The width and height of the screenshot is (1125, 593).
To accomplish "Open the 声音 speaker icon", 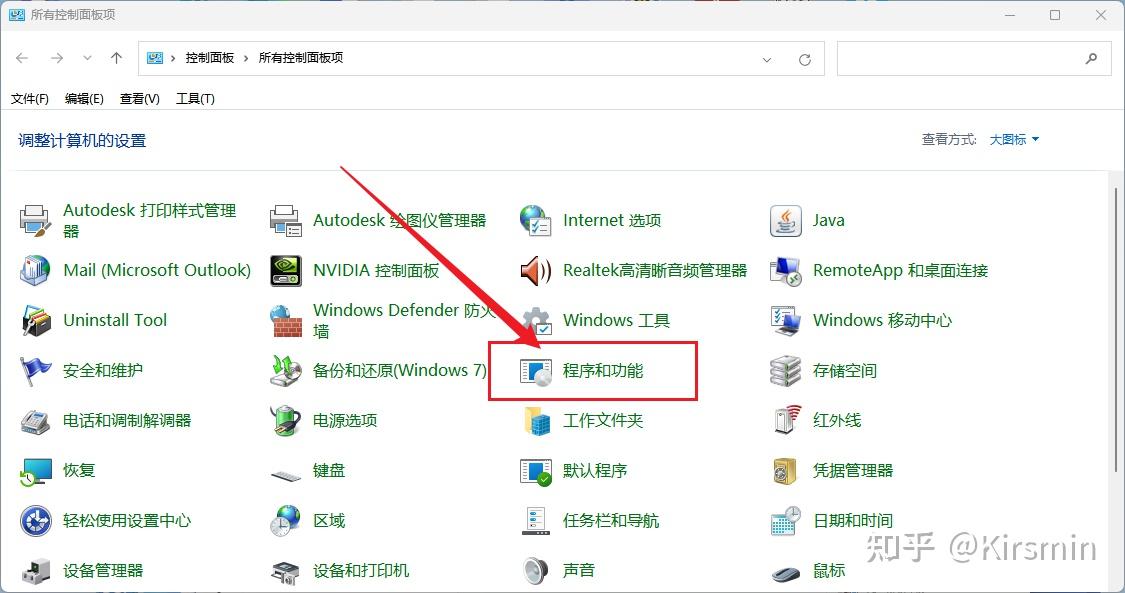I will (535, 571).
